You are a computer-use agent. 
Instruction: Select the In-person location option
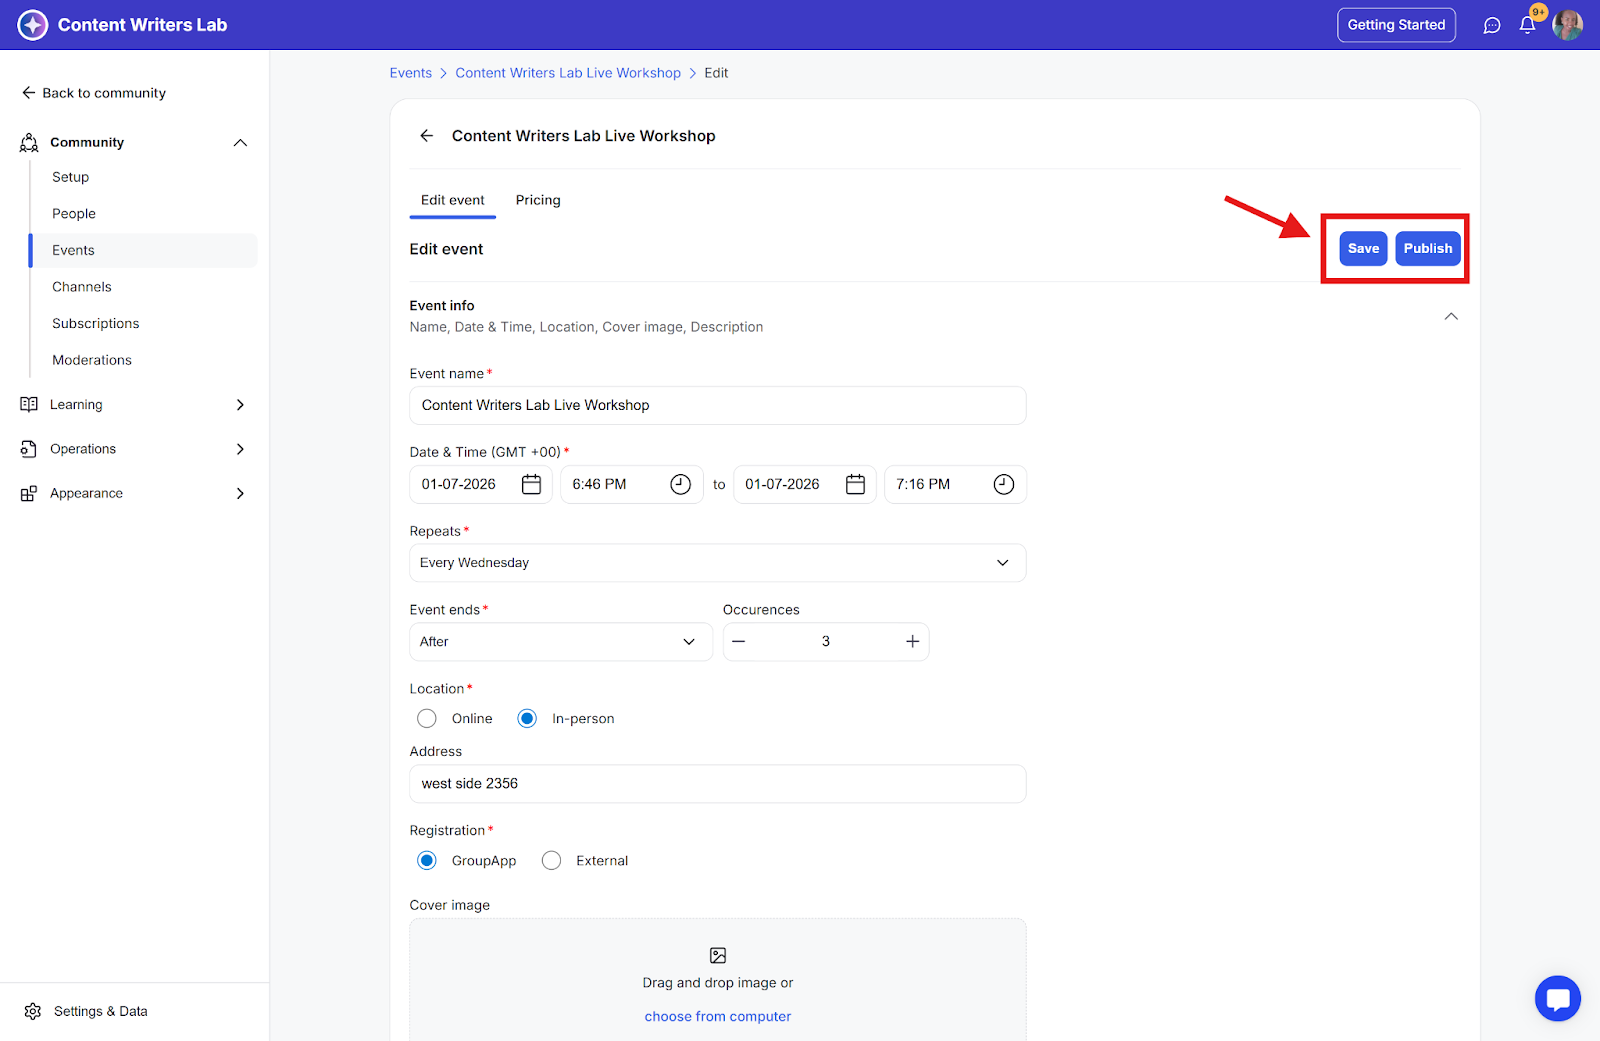coord(527,719)
